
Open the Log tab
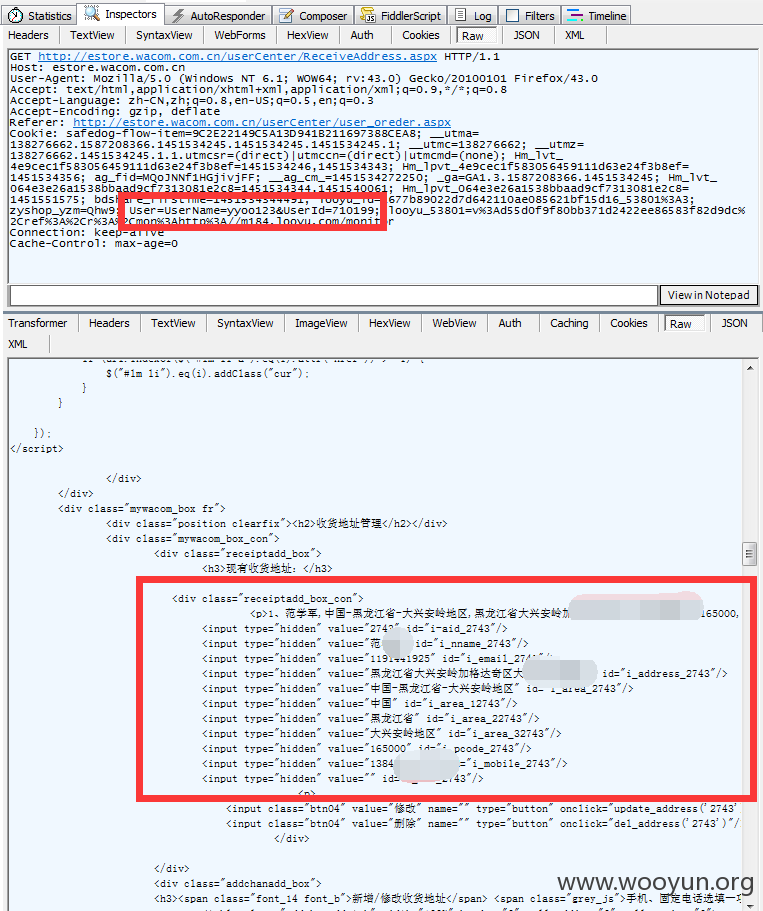pos(474,16)
